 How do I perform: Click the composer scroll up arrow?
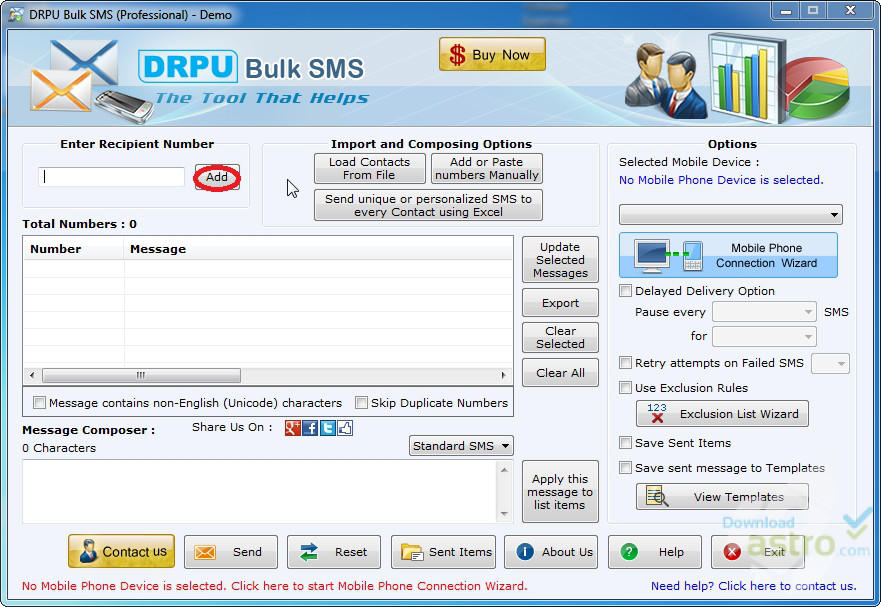click(504, 470)
